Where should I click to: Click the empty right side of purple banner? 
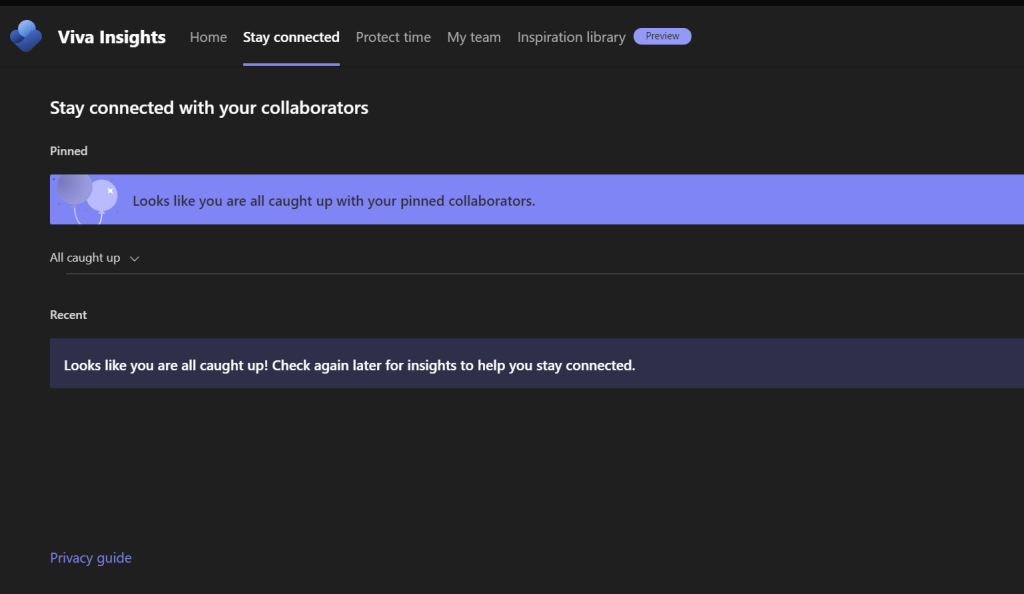click(800, 200)
